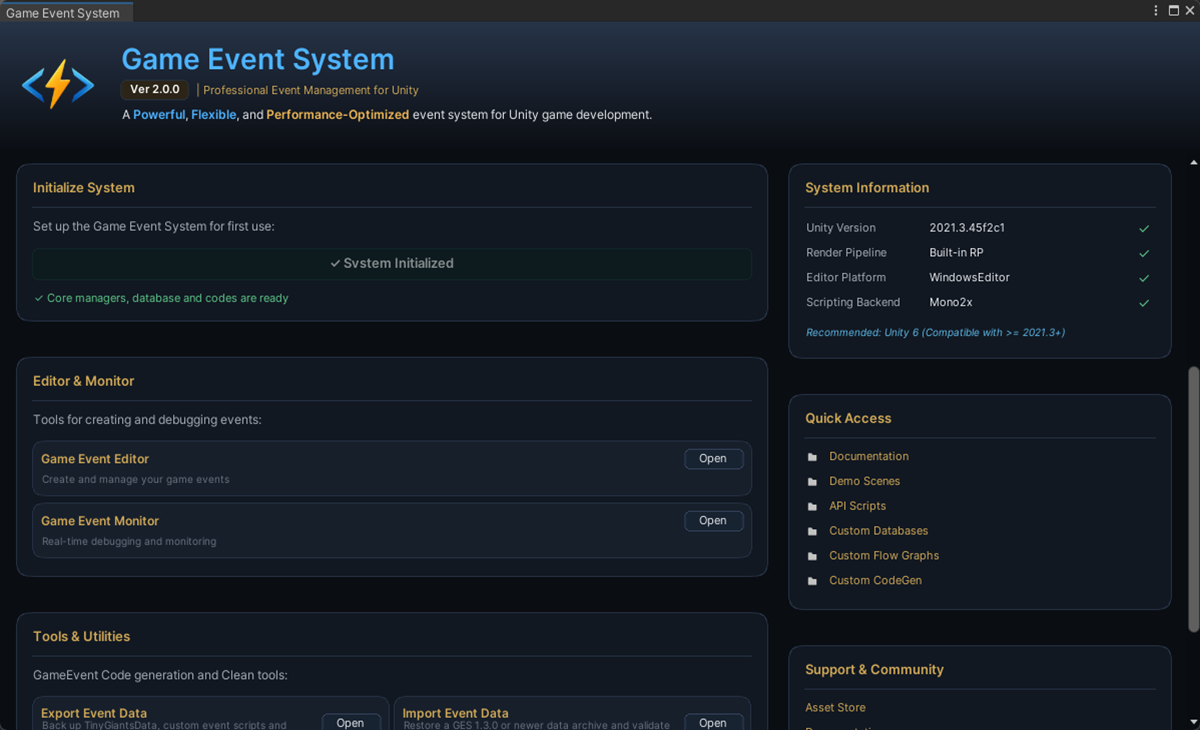Click the Real-time debugging and monitoring description
This screenshot has height=730, width=1200.
point(129,541)
